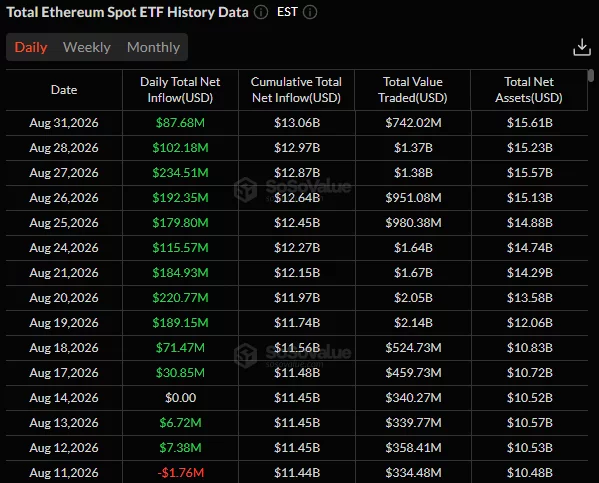
Task: Select the Aug 19,2026 date cell
Action: pos(64,323)
